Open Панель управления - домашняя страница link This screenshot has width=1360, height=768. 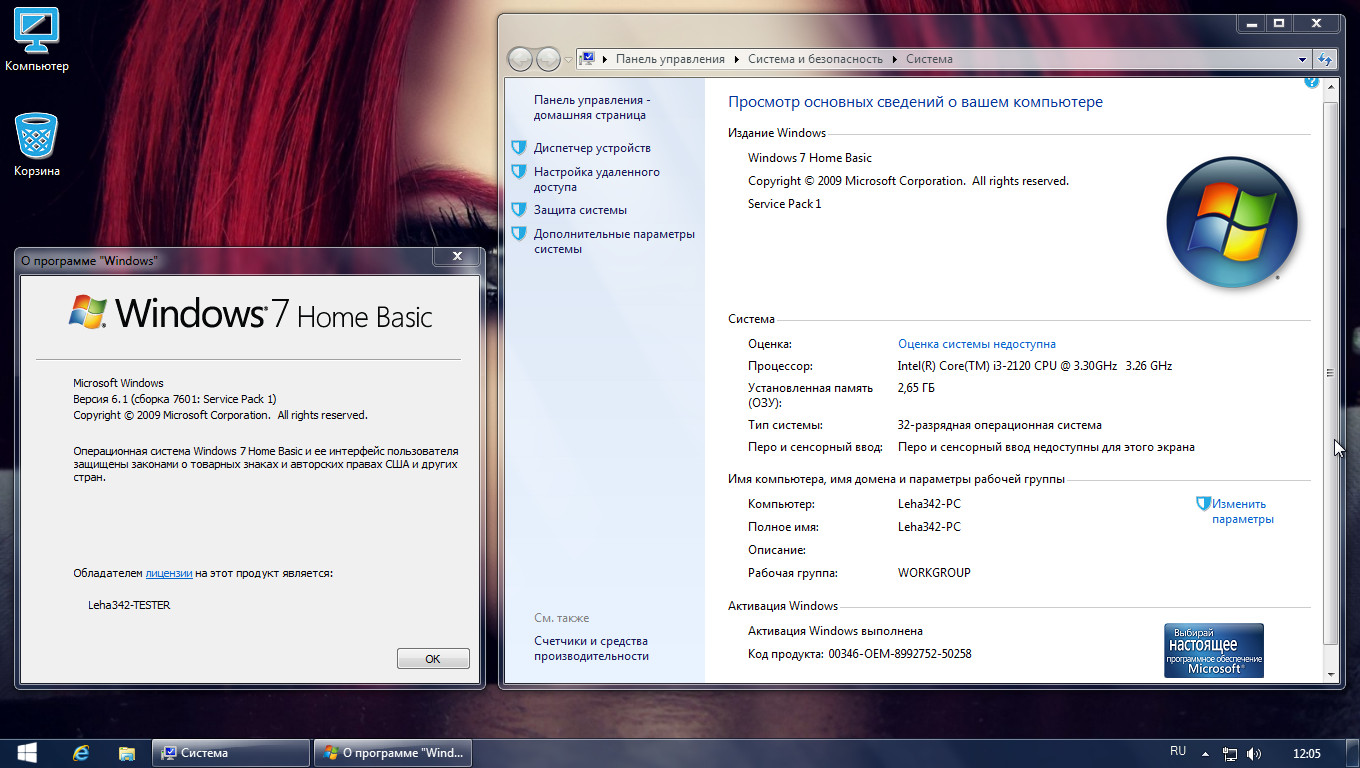[x=592, y=108]
